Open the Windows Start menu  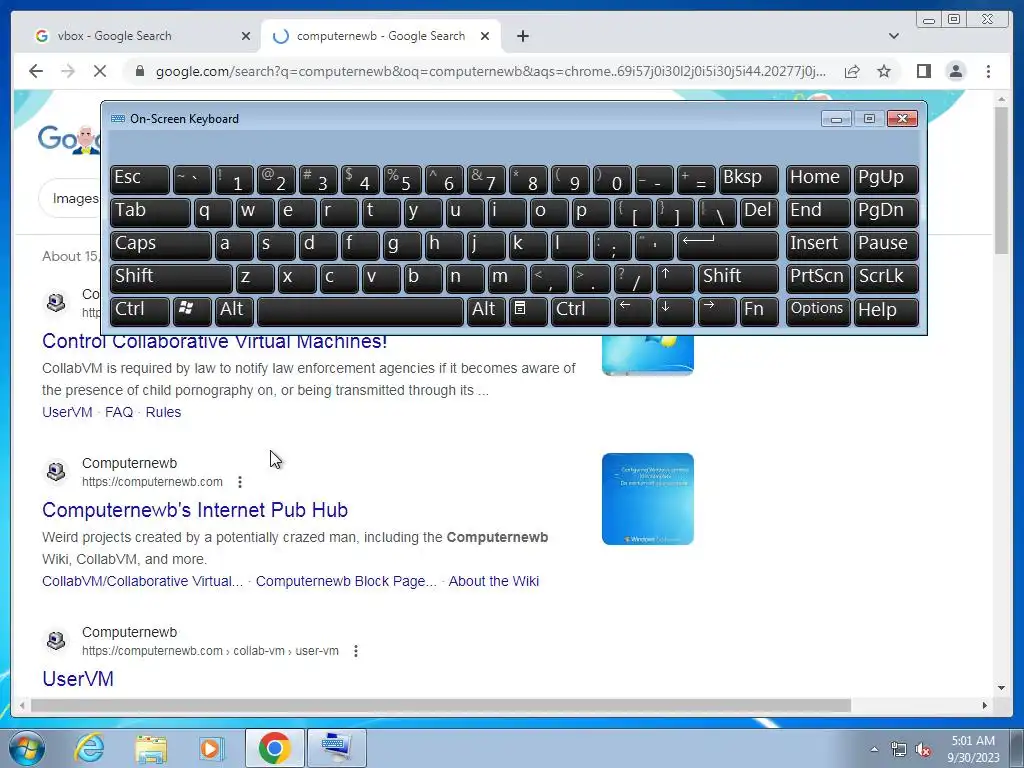(26, 748)
